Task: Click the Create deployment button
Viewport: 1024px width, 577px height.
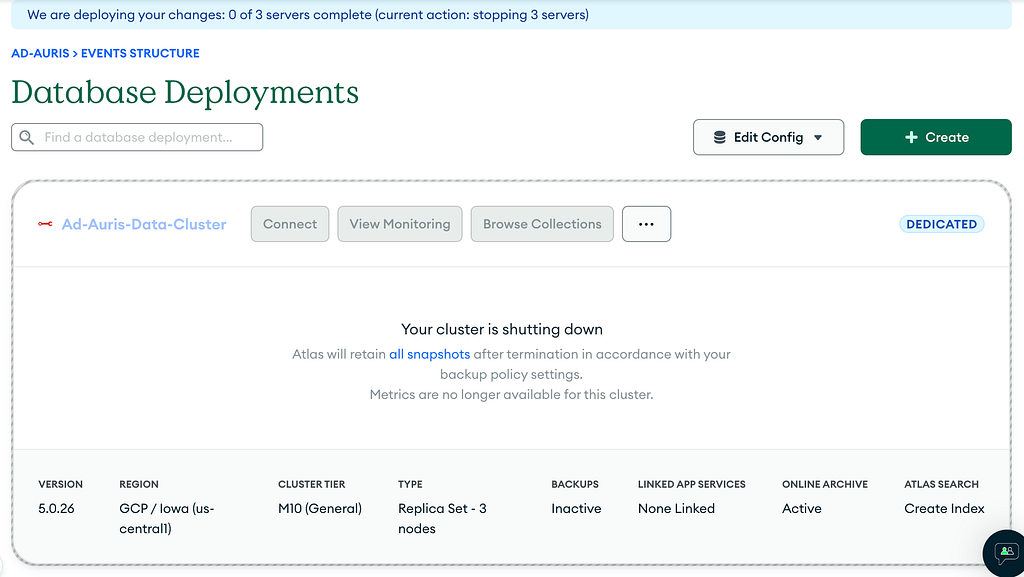Action: click(936, 137)
